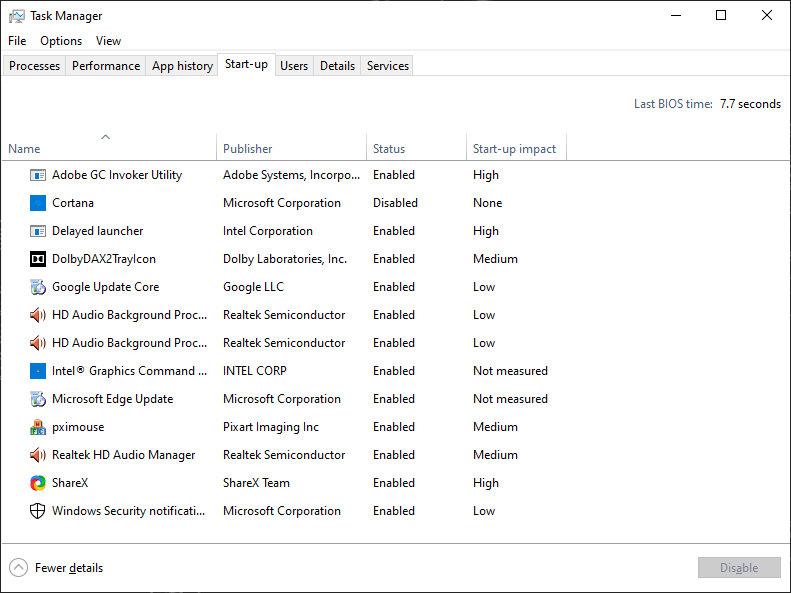Image resolution: width=791 pixels, height=593 pixels.
Task: Collapse view with Fewer details arrow icon
Action: (19, 568)
